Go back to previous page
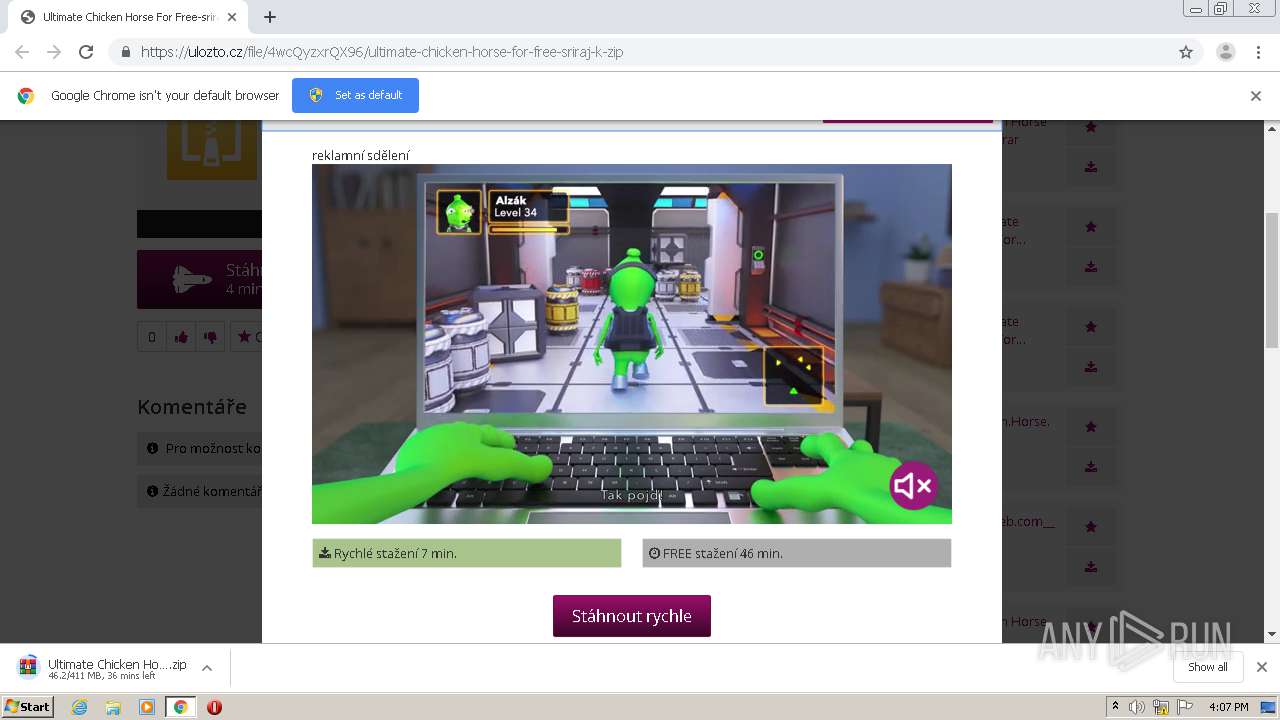1280x720 pixels. coord(22,52)
